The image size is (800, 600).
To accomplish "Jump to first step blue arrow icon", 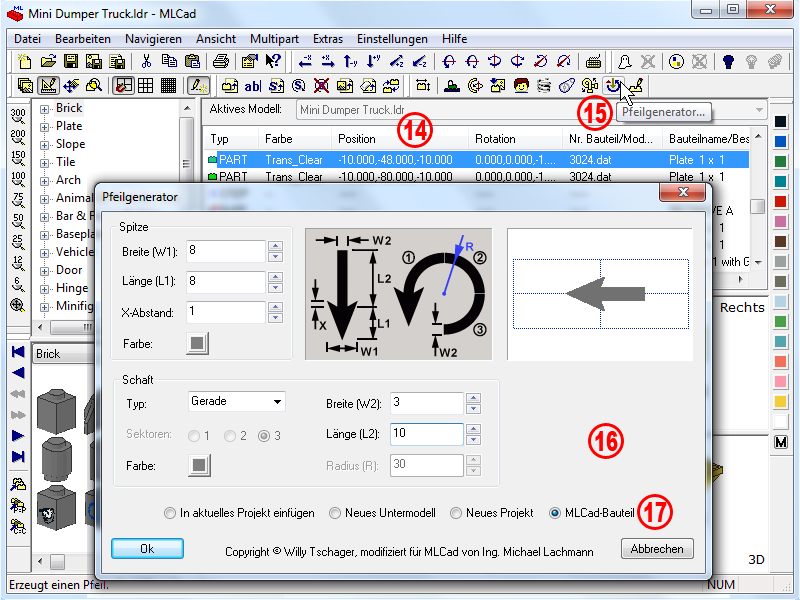I will pyautogui.click(x=18, y=352).
